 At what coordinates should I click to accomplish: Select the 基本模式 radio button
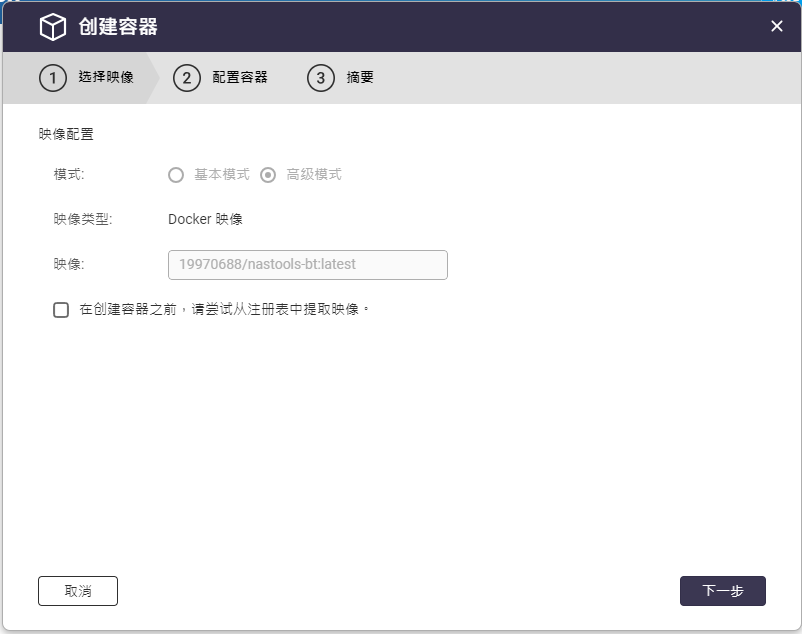[x=176, y=175]
